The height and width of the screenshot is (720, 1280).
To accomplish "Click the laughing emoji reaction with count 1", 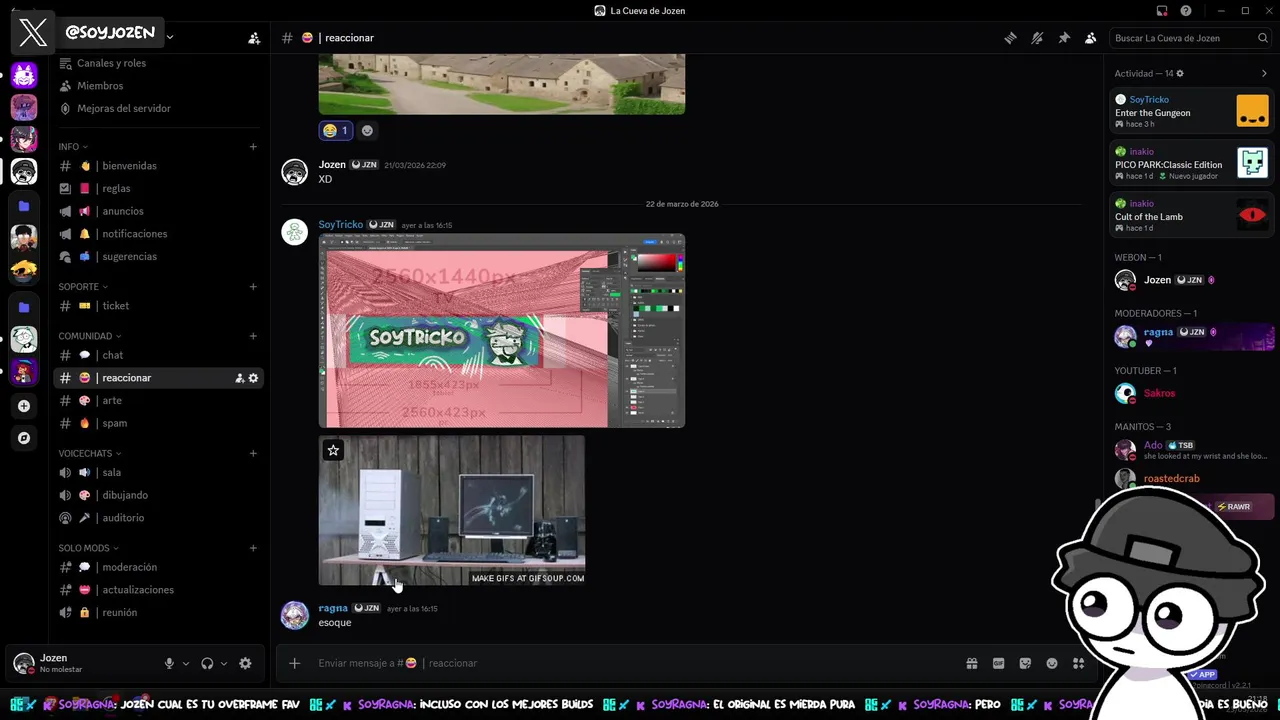I will [335, 130].
